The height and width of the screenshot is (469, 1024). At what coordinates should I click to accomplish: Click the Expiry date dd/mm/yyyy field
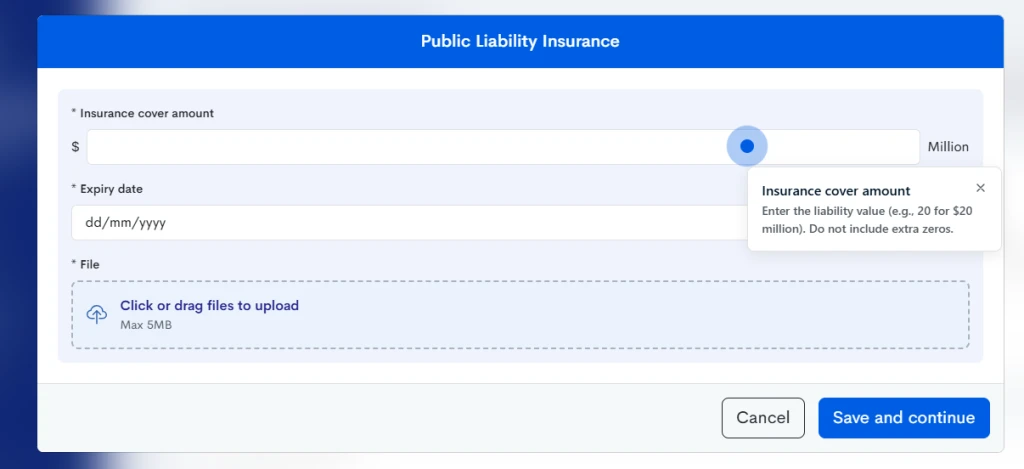409,223
